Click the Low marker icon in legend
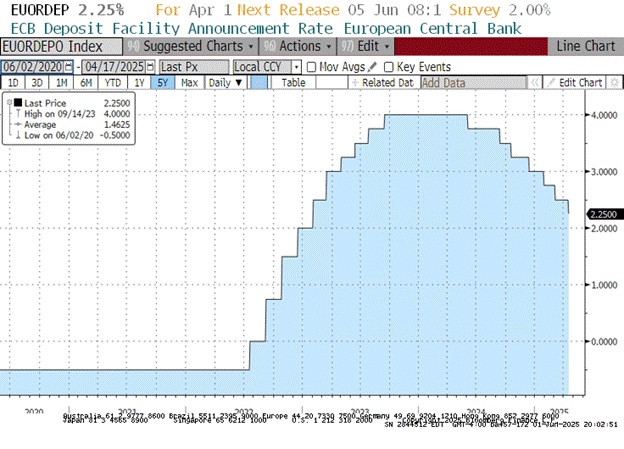624x449 pixels. coord(18,135)
